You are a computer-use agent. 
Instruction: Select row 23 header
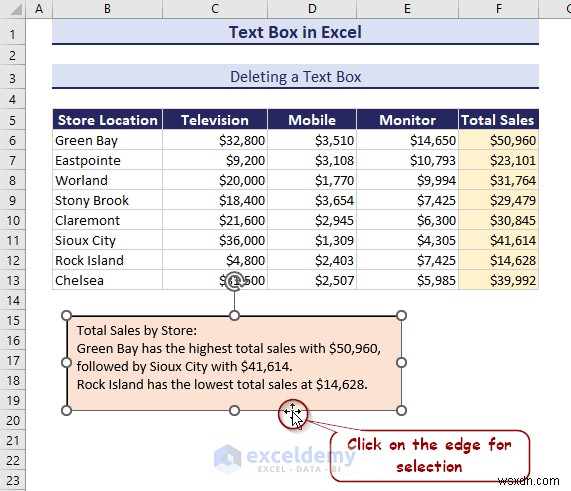click(13, 480)
